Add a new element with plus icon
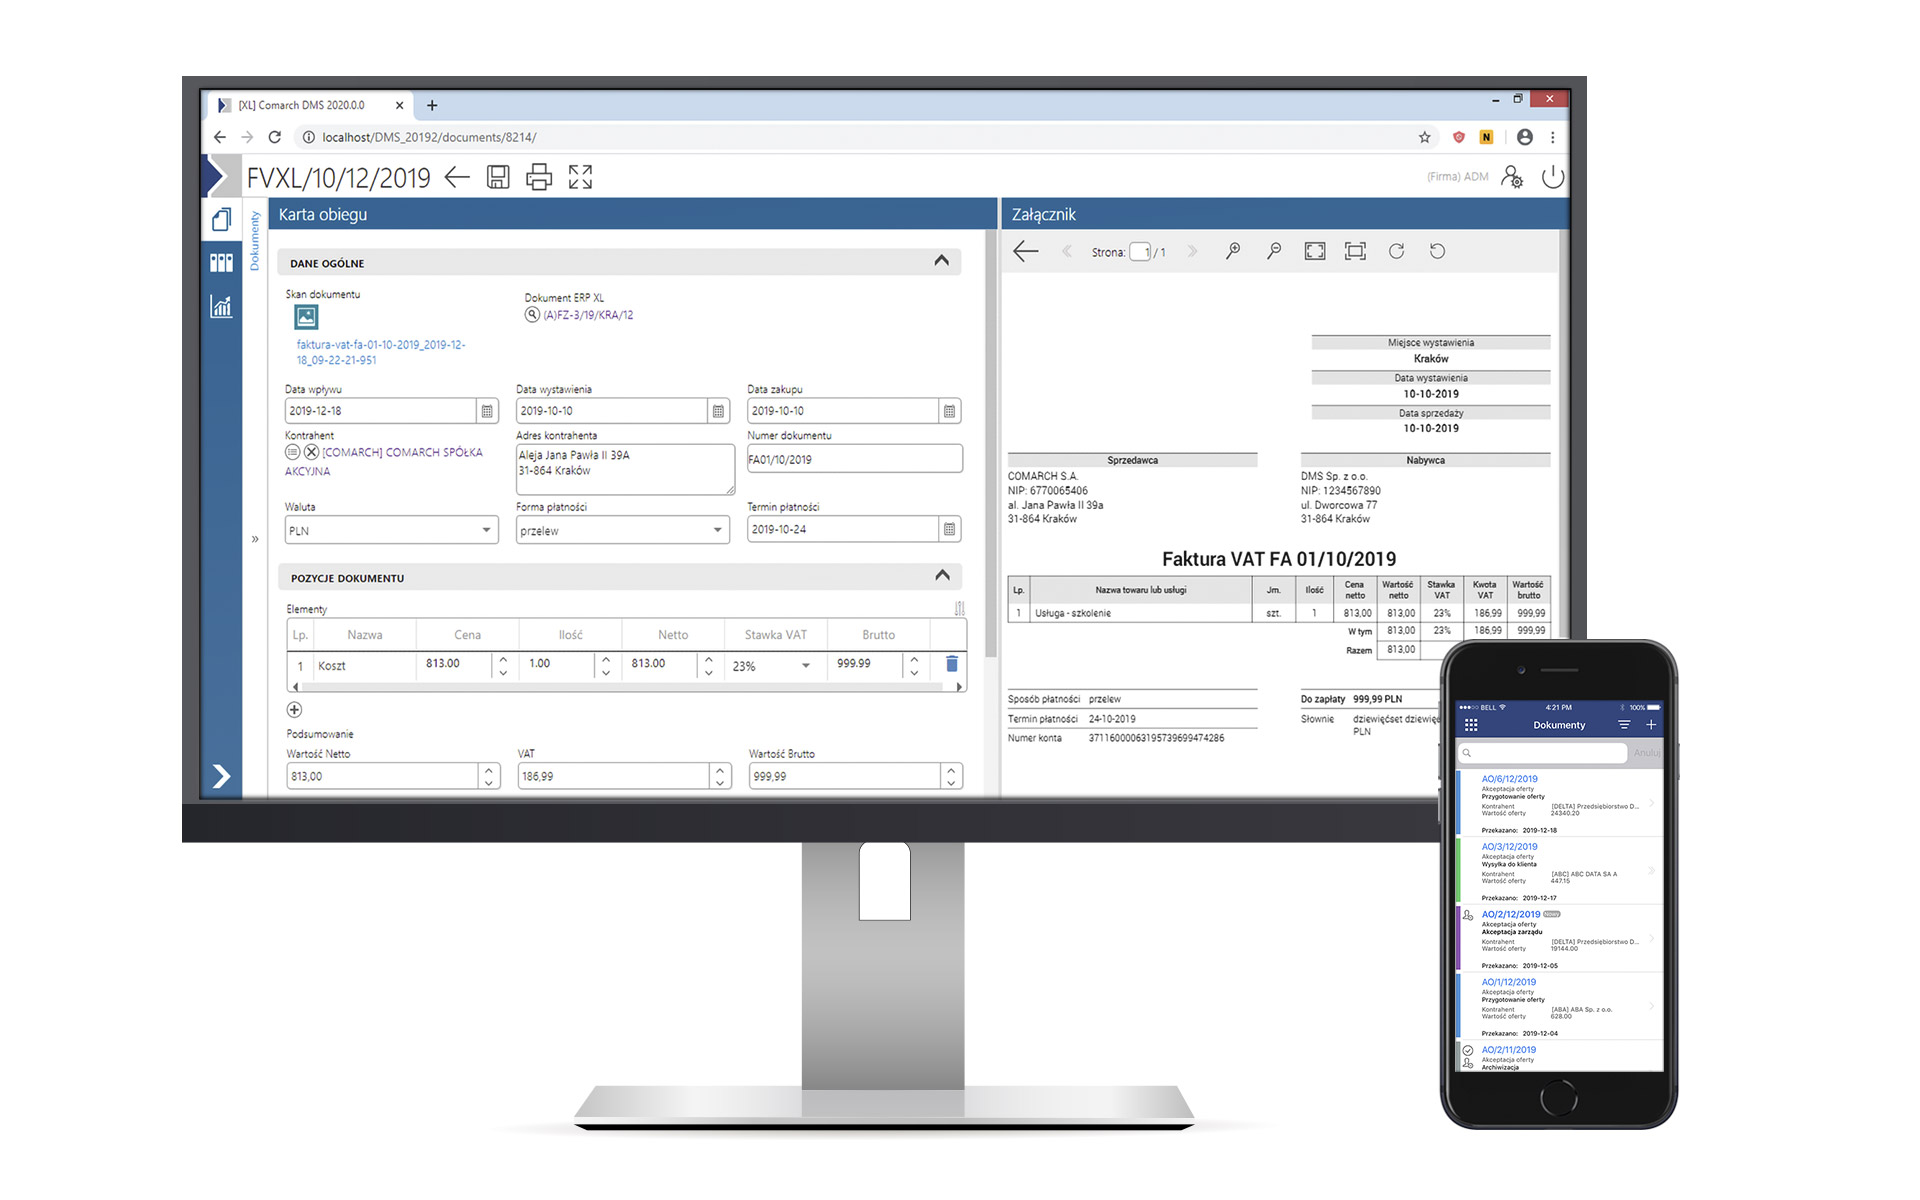Image resolution: width=1920 pixels, height=1200 pixels. [x=294, y=710]
